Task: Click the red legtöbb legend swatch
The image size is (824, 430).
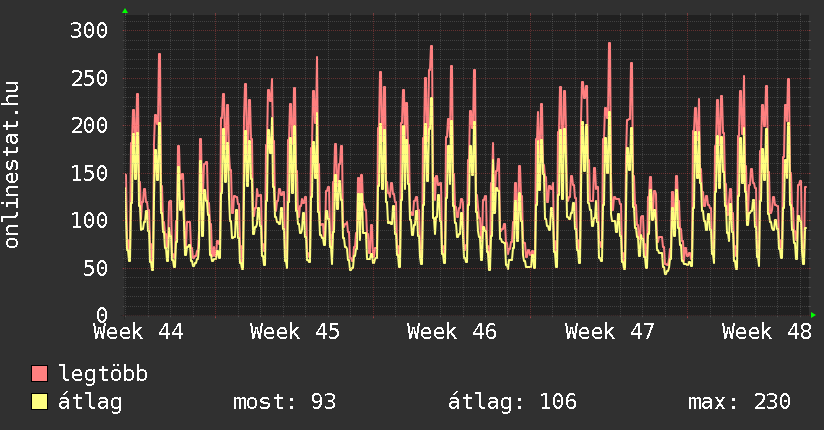Action: pos(40,374)
